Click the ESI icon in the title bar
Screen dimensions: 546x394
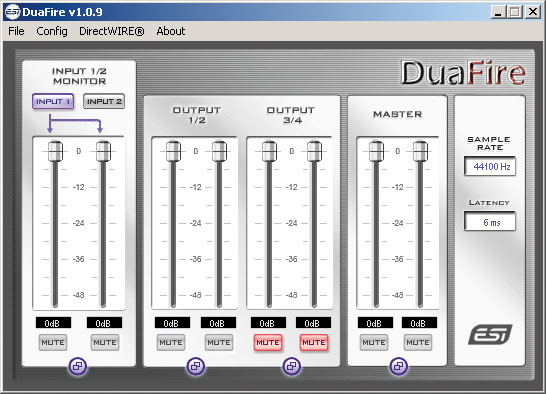(x=13, y=12)
